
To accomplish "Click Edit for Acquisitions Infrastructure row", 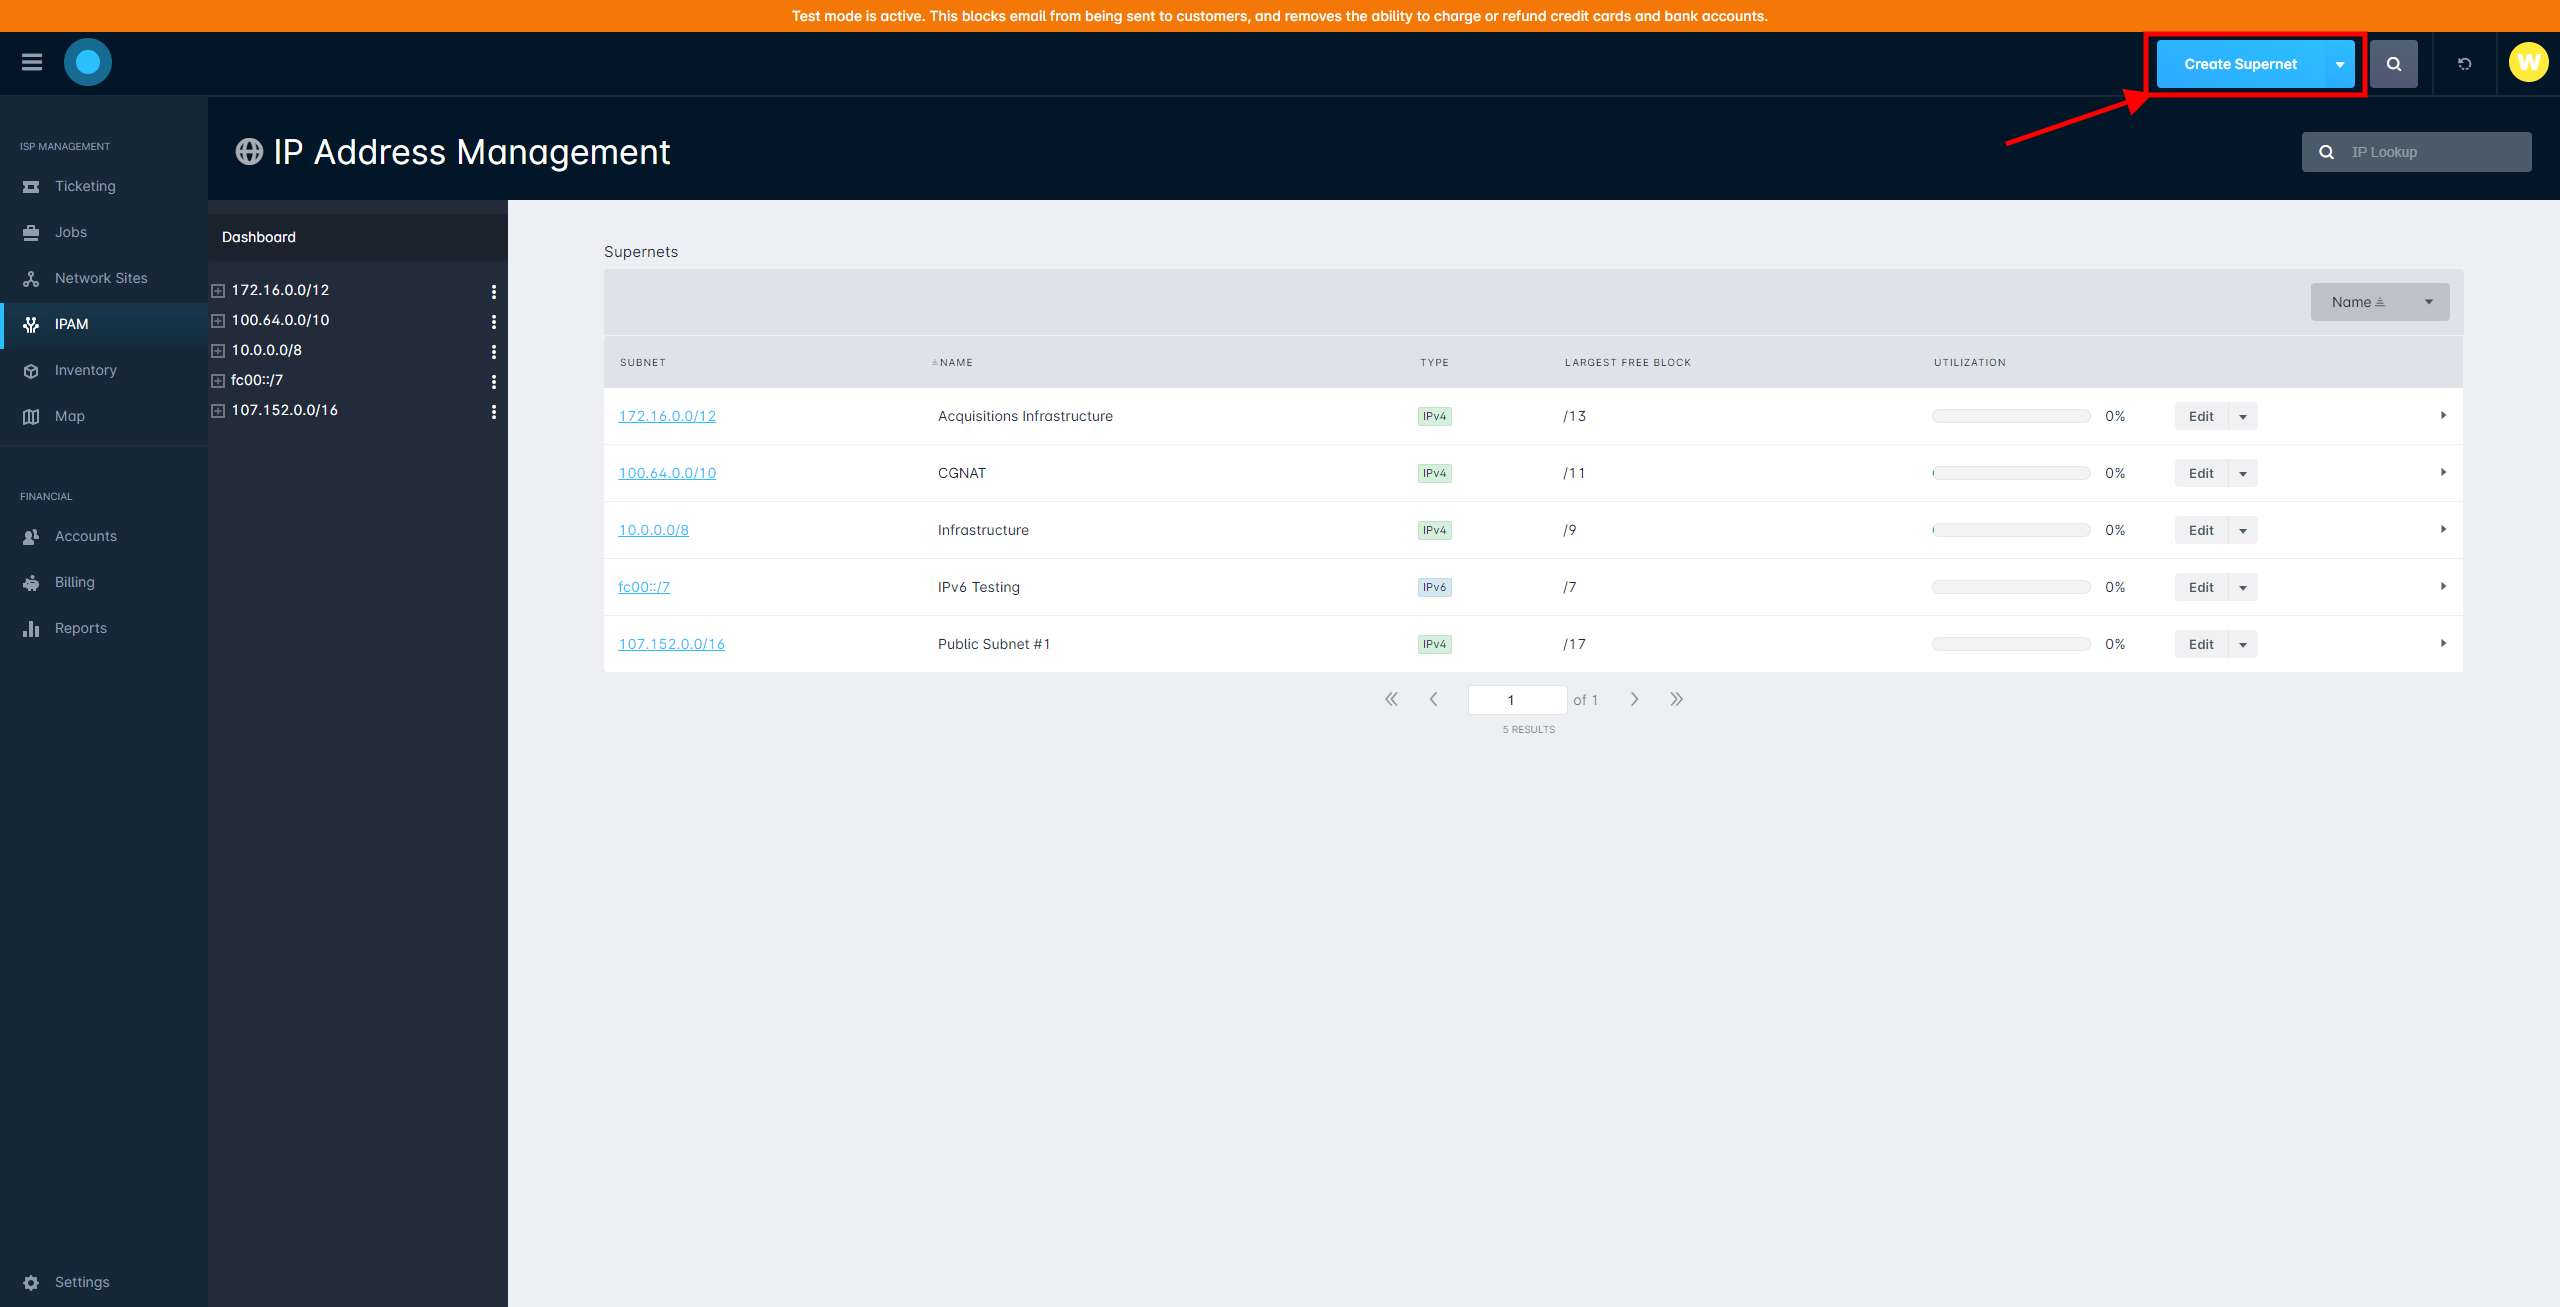I will point(2201,416).
